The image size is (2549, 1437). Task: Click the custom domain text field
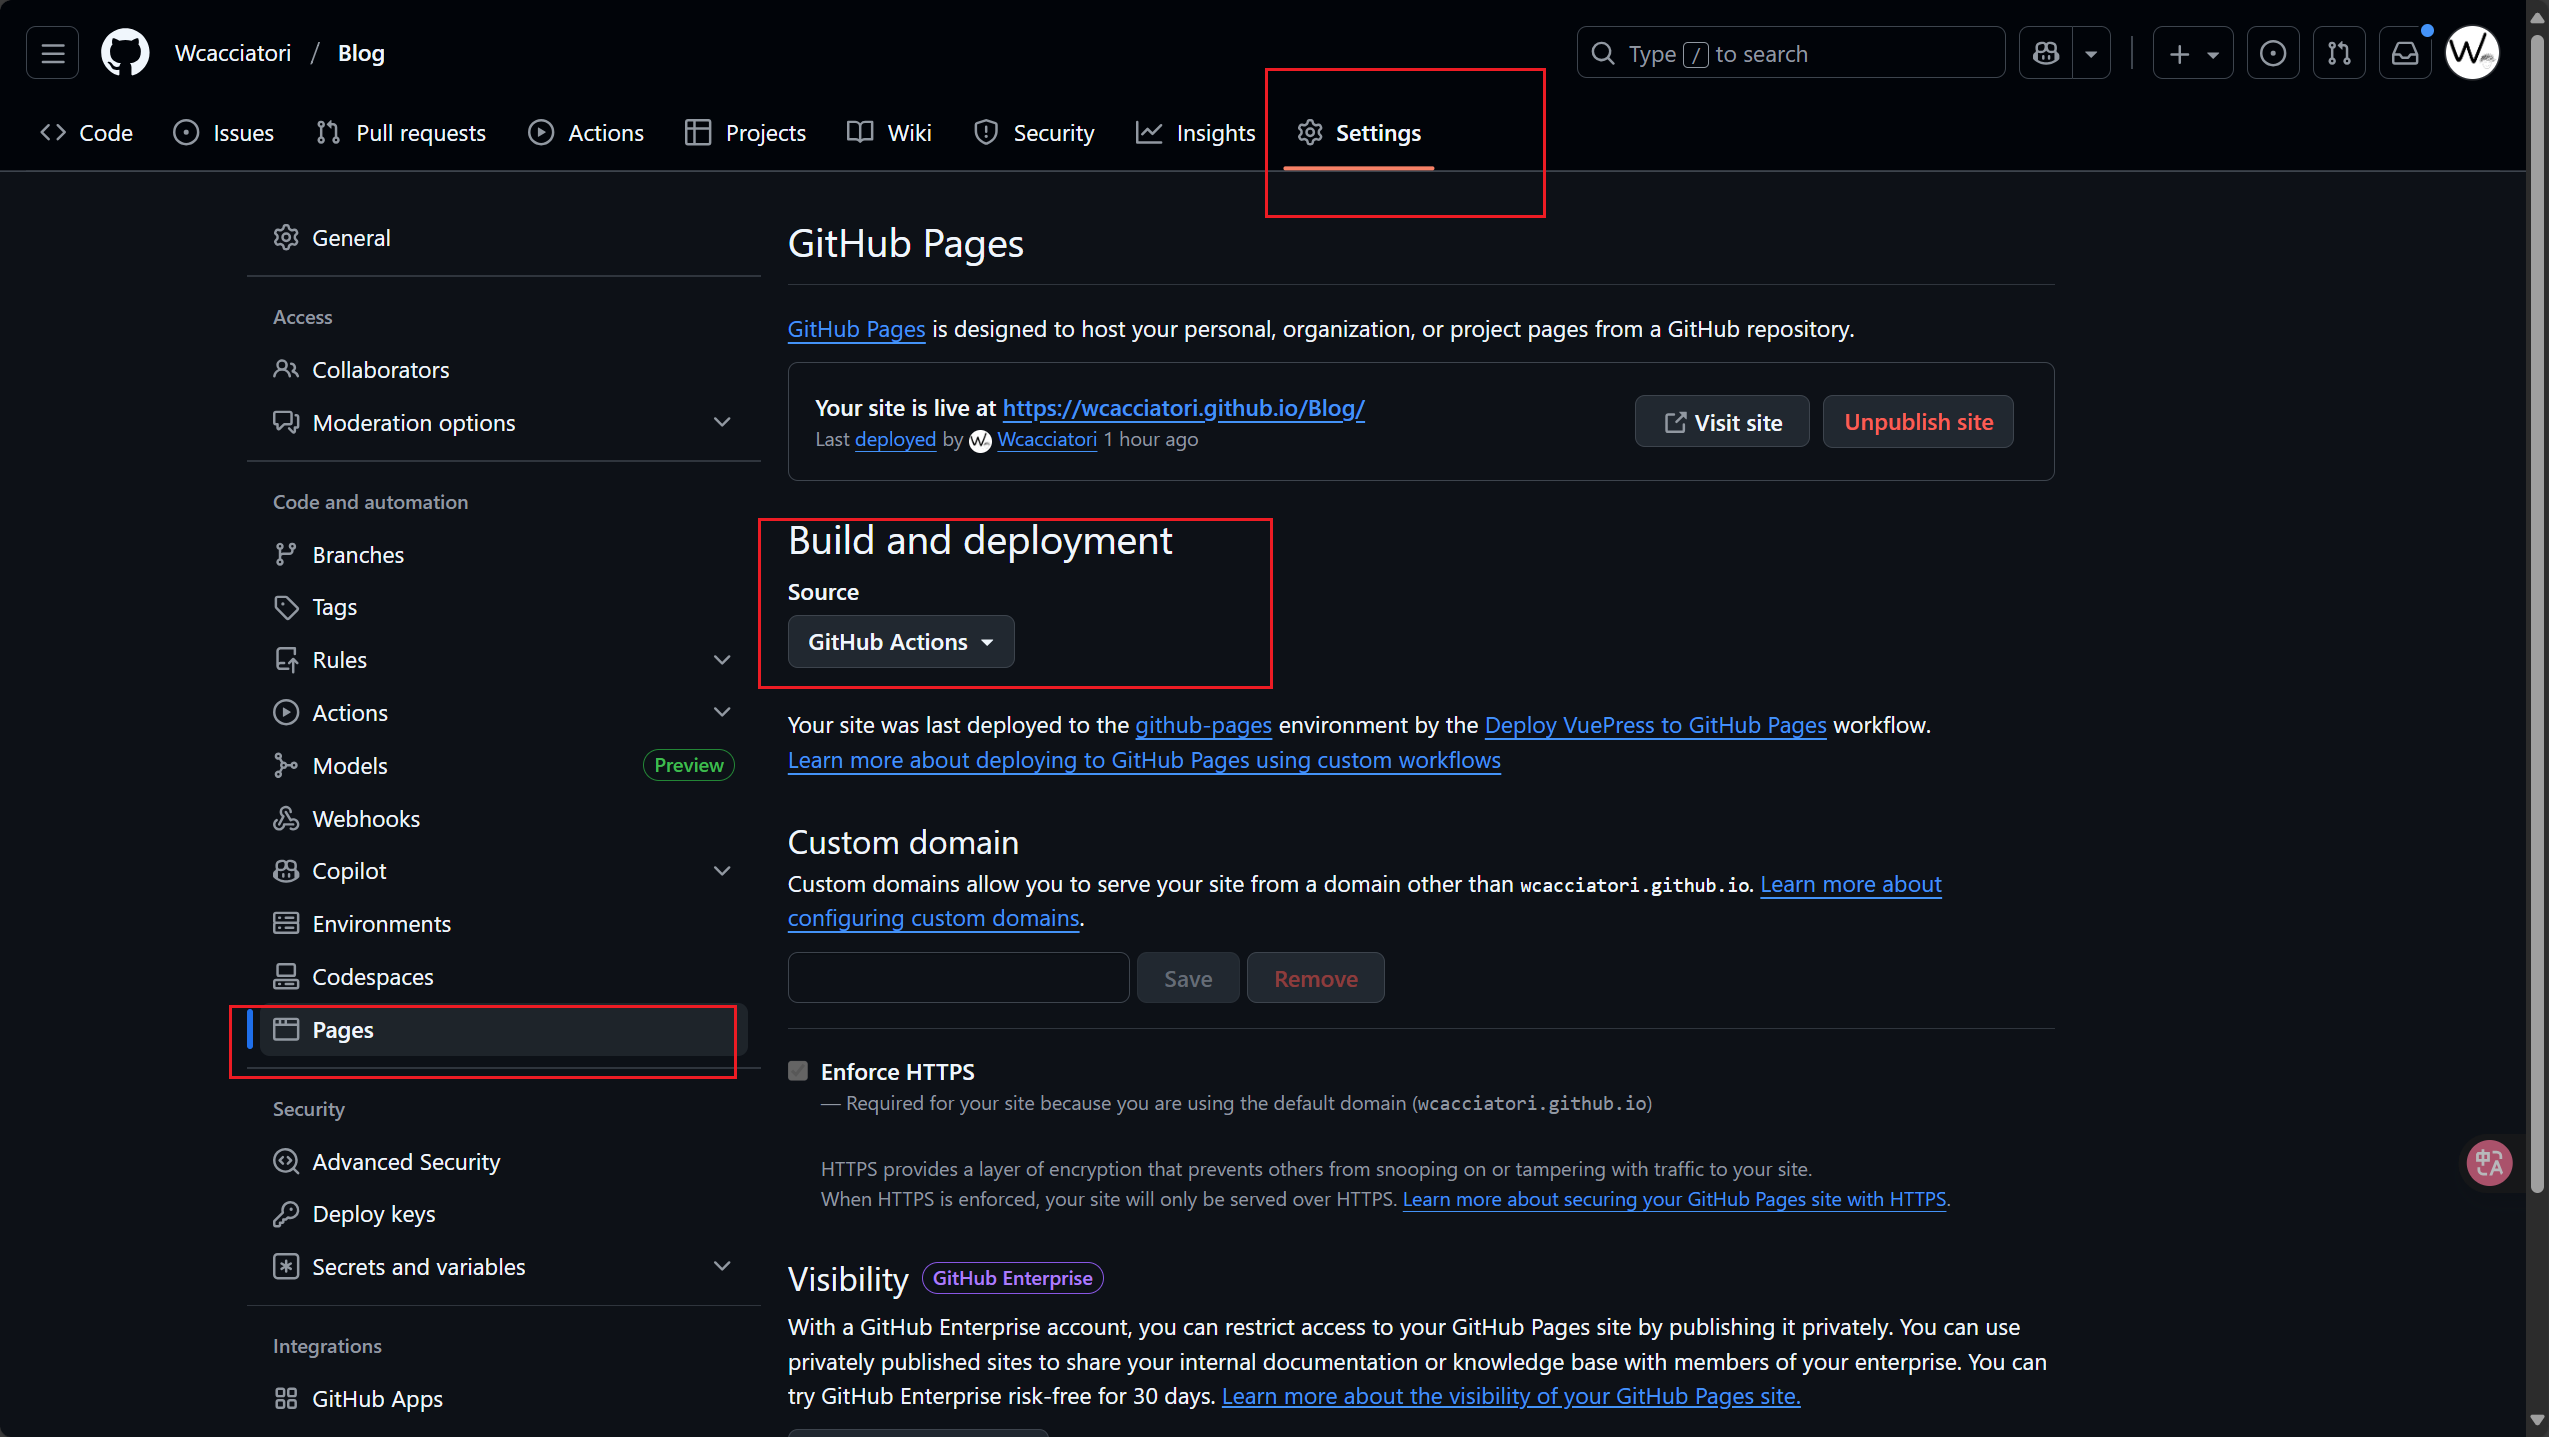click(x=957, y=978)
